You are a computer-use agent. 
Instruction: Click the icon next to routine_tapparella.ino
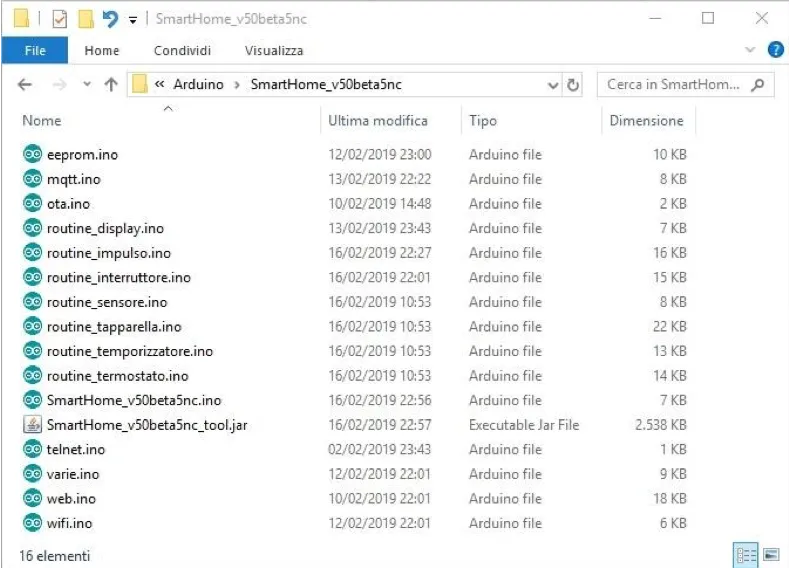33,327
